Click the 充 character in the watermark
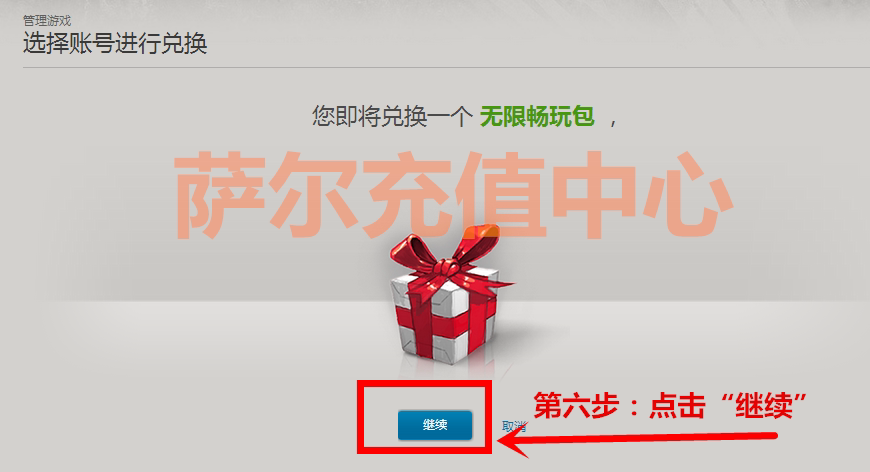The height and width of the screenshot is (472, 870). point(408,194)
